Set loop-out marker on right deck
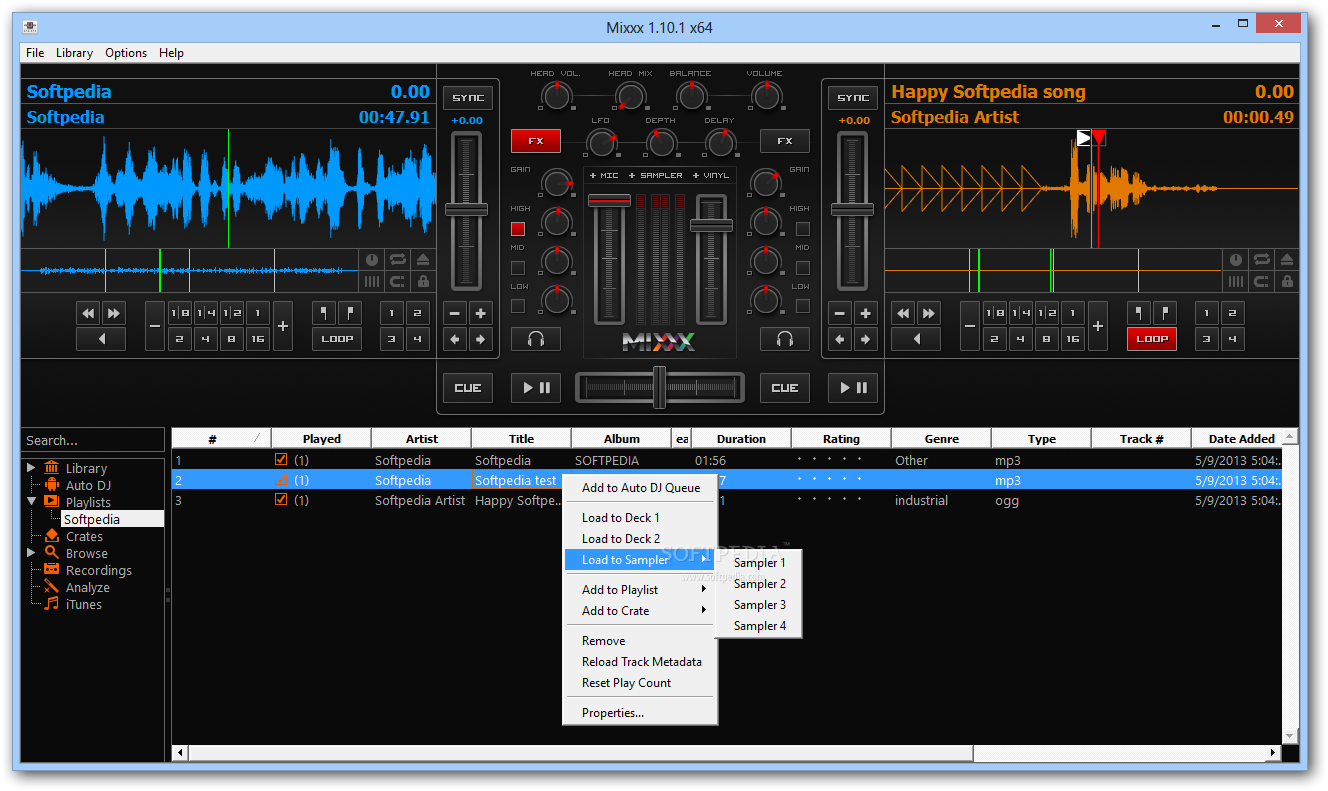The width and height of the screenshot is (1328, 791). click(1165, 313)
